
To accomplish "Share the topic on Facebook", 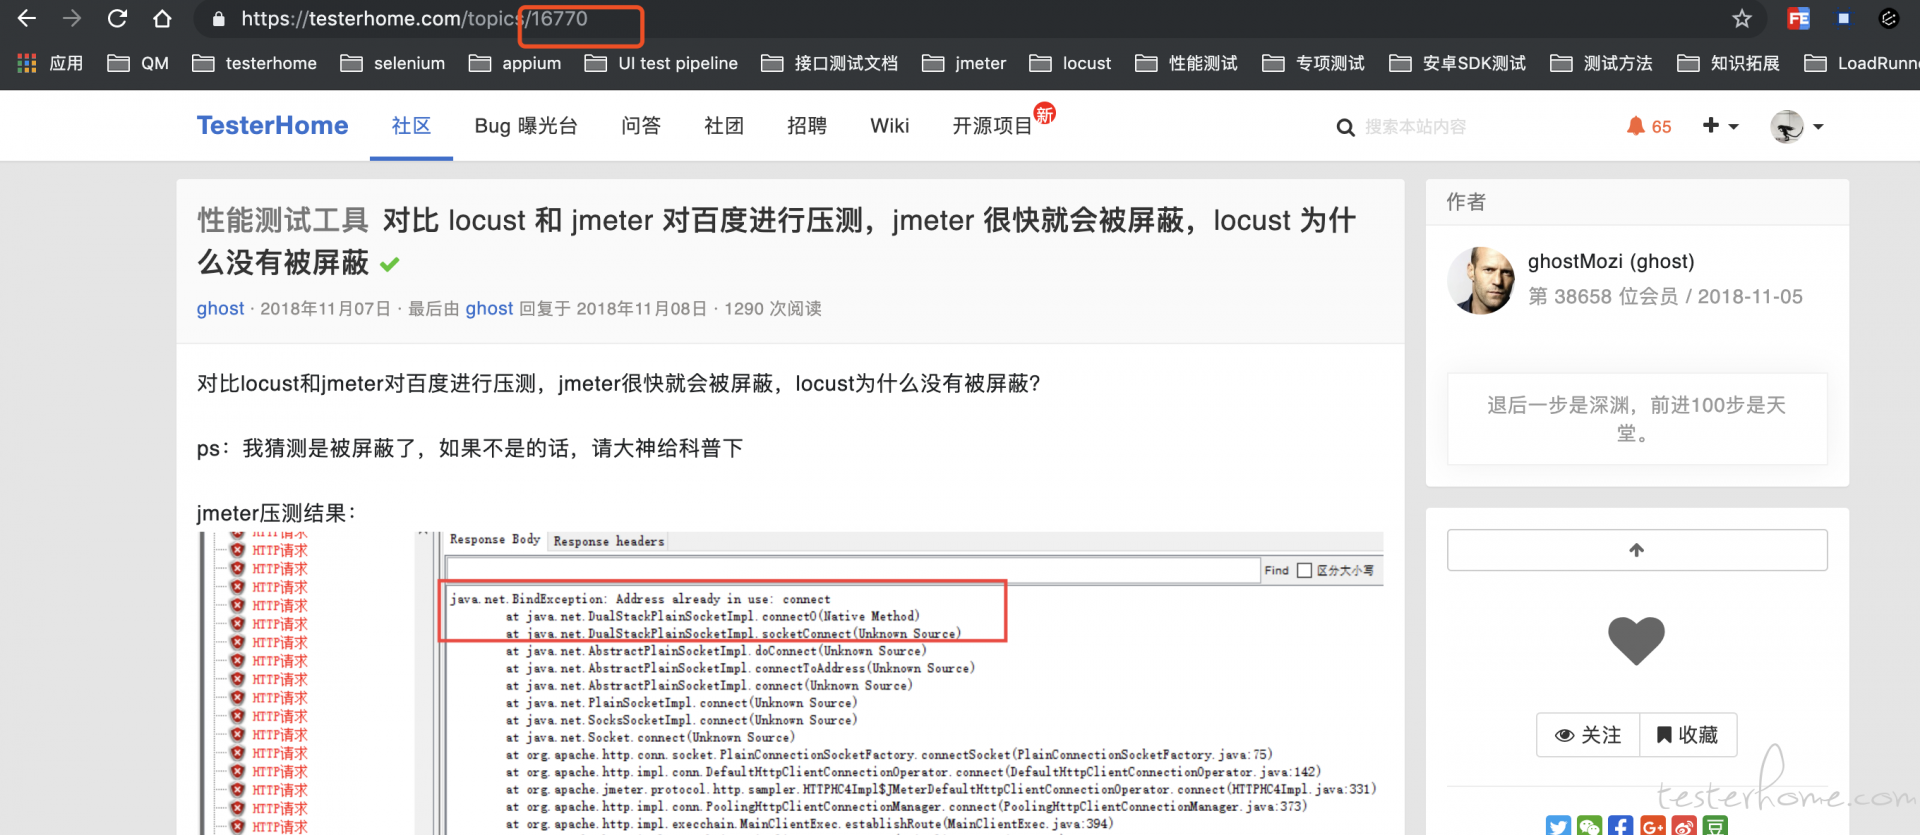I will point(1621,826).
